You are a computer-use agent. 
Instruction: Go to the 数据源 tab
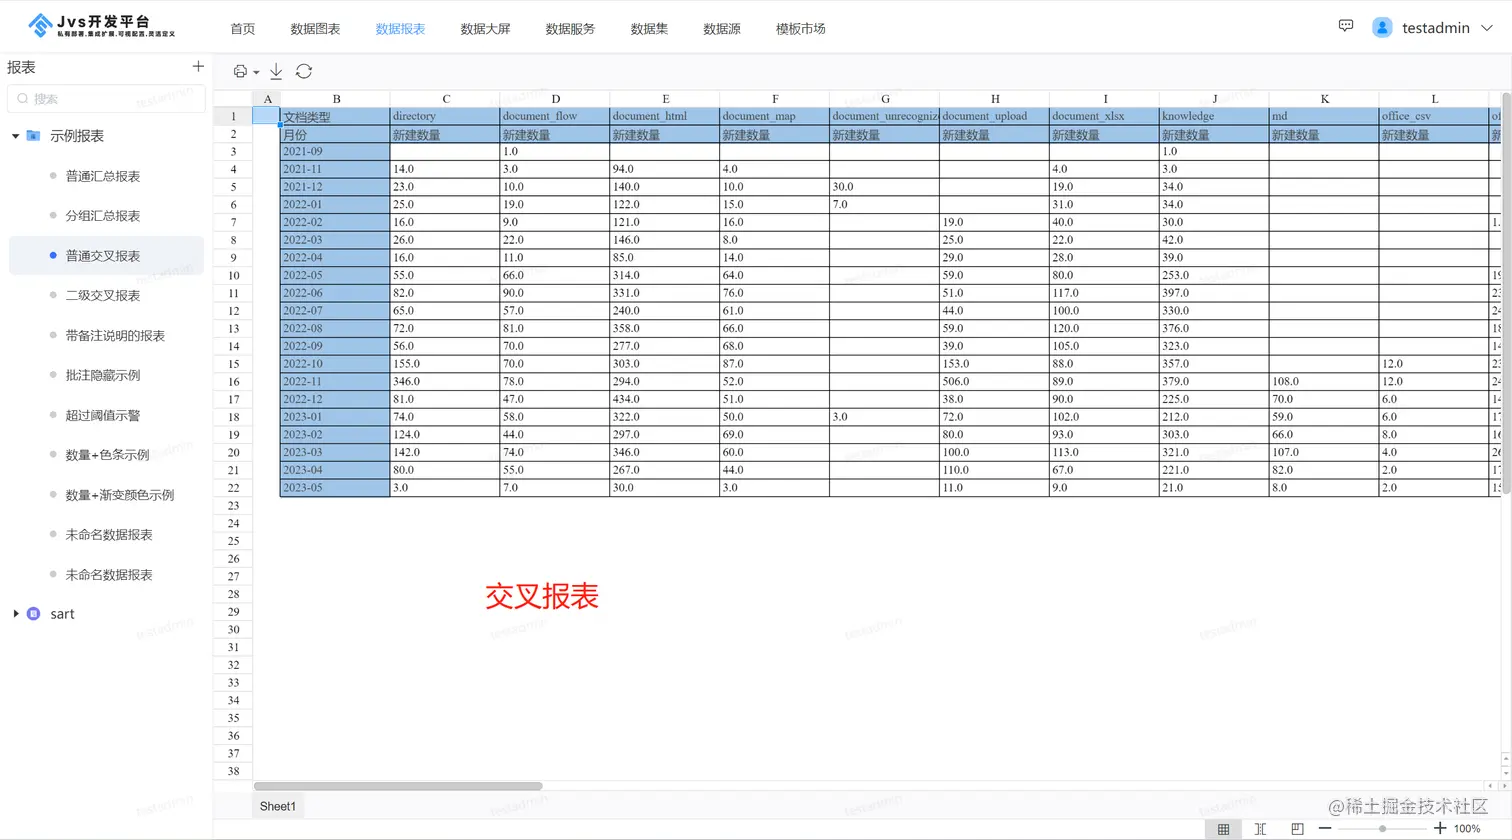click(x=721, y=29)
